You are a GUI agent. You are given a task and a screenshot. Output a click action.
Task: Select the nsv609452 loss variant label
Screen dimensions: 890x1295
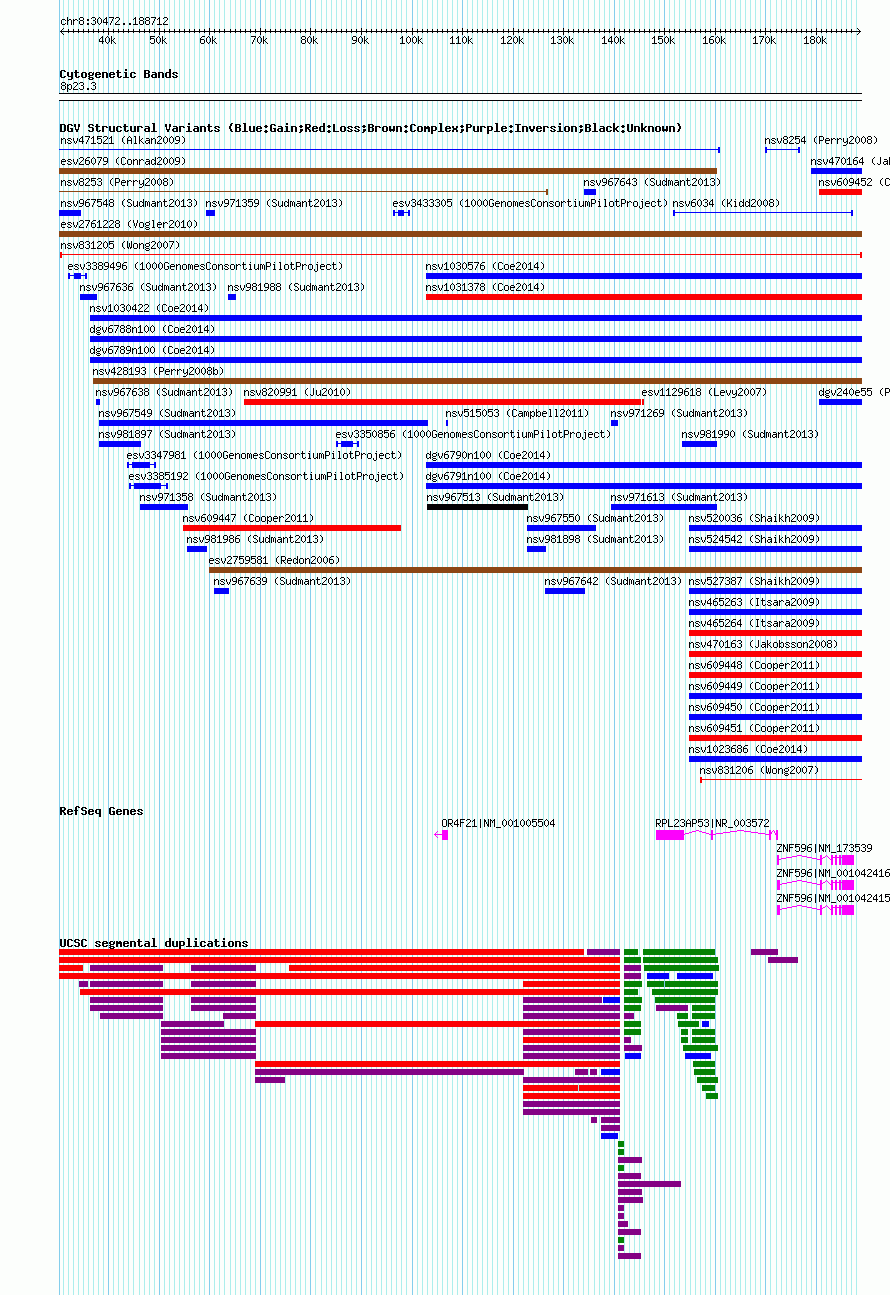coord(854,183)
